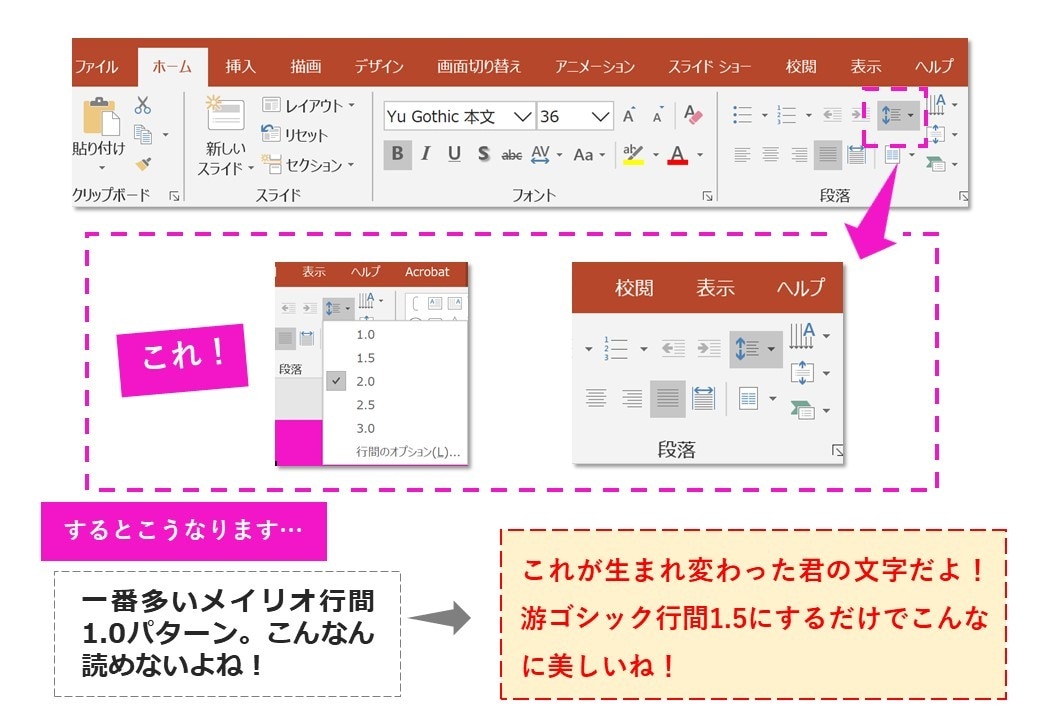Click distribute text icon in the main ribbon
1040x720 pixels.
857,155
